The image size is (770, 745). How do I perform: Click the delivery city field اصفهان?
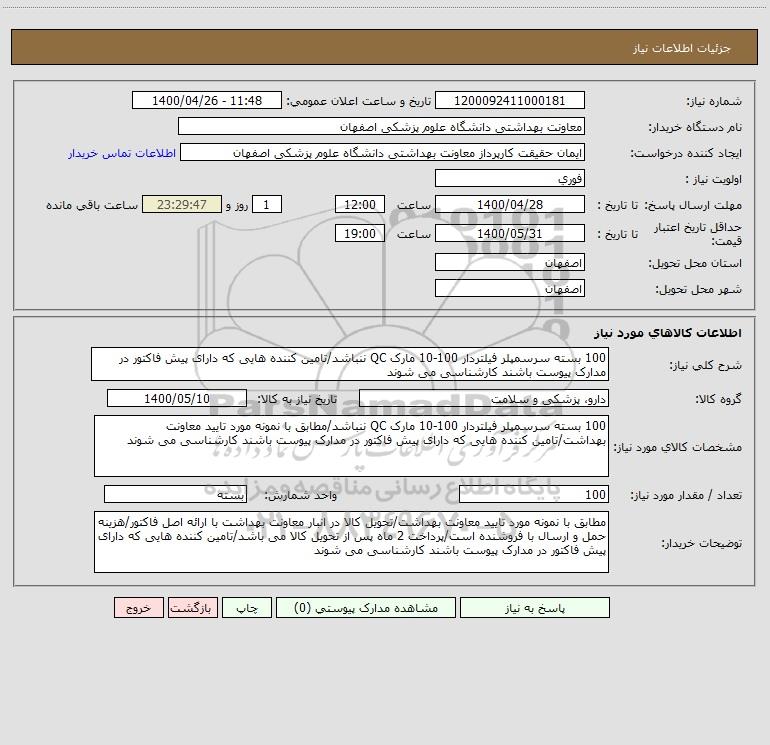510,288
